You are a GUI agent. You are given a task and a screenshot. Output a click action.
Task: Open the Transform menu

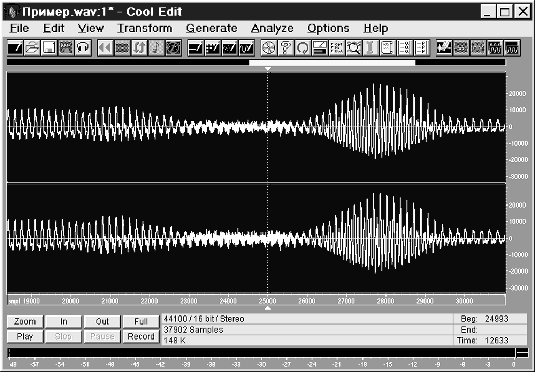(x=145, y=28)
